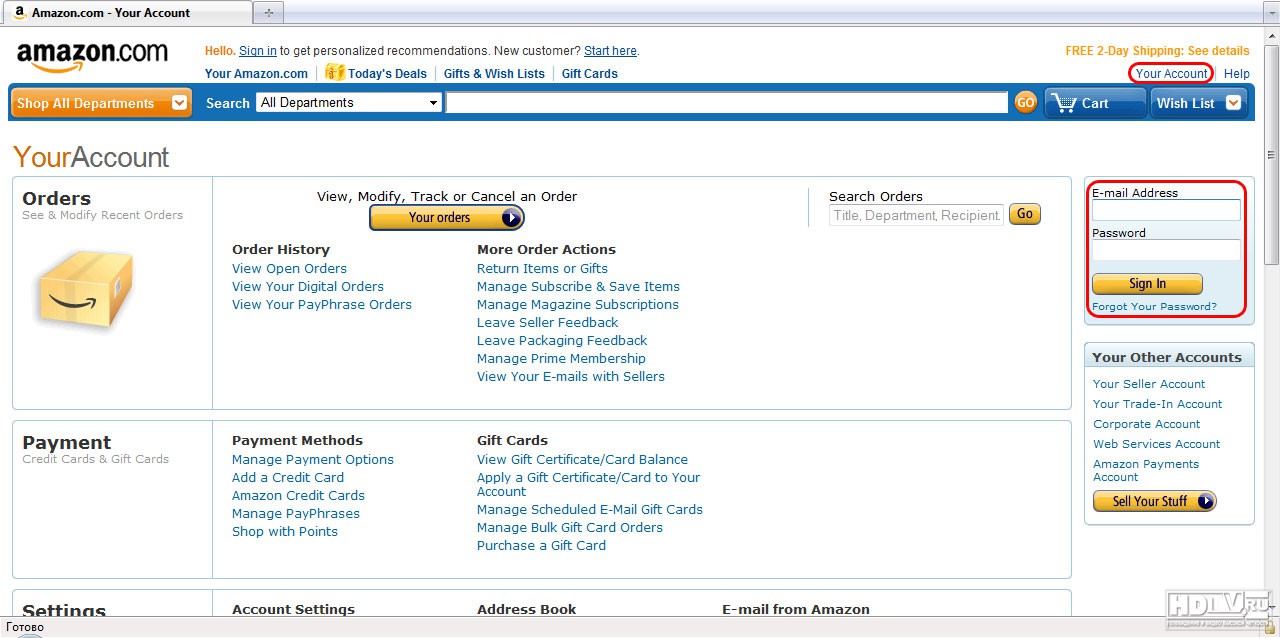
Task: Click Leave Seller Feedback
Action: (x=547, y=323)
